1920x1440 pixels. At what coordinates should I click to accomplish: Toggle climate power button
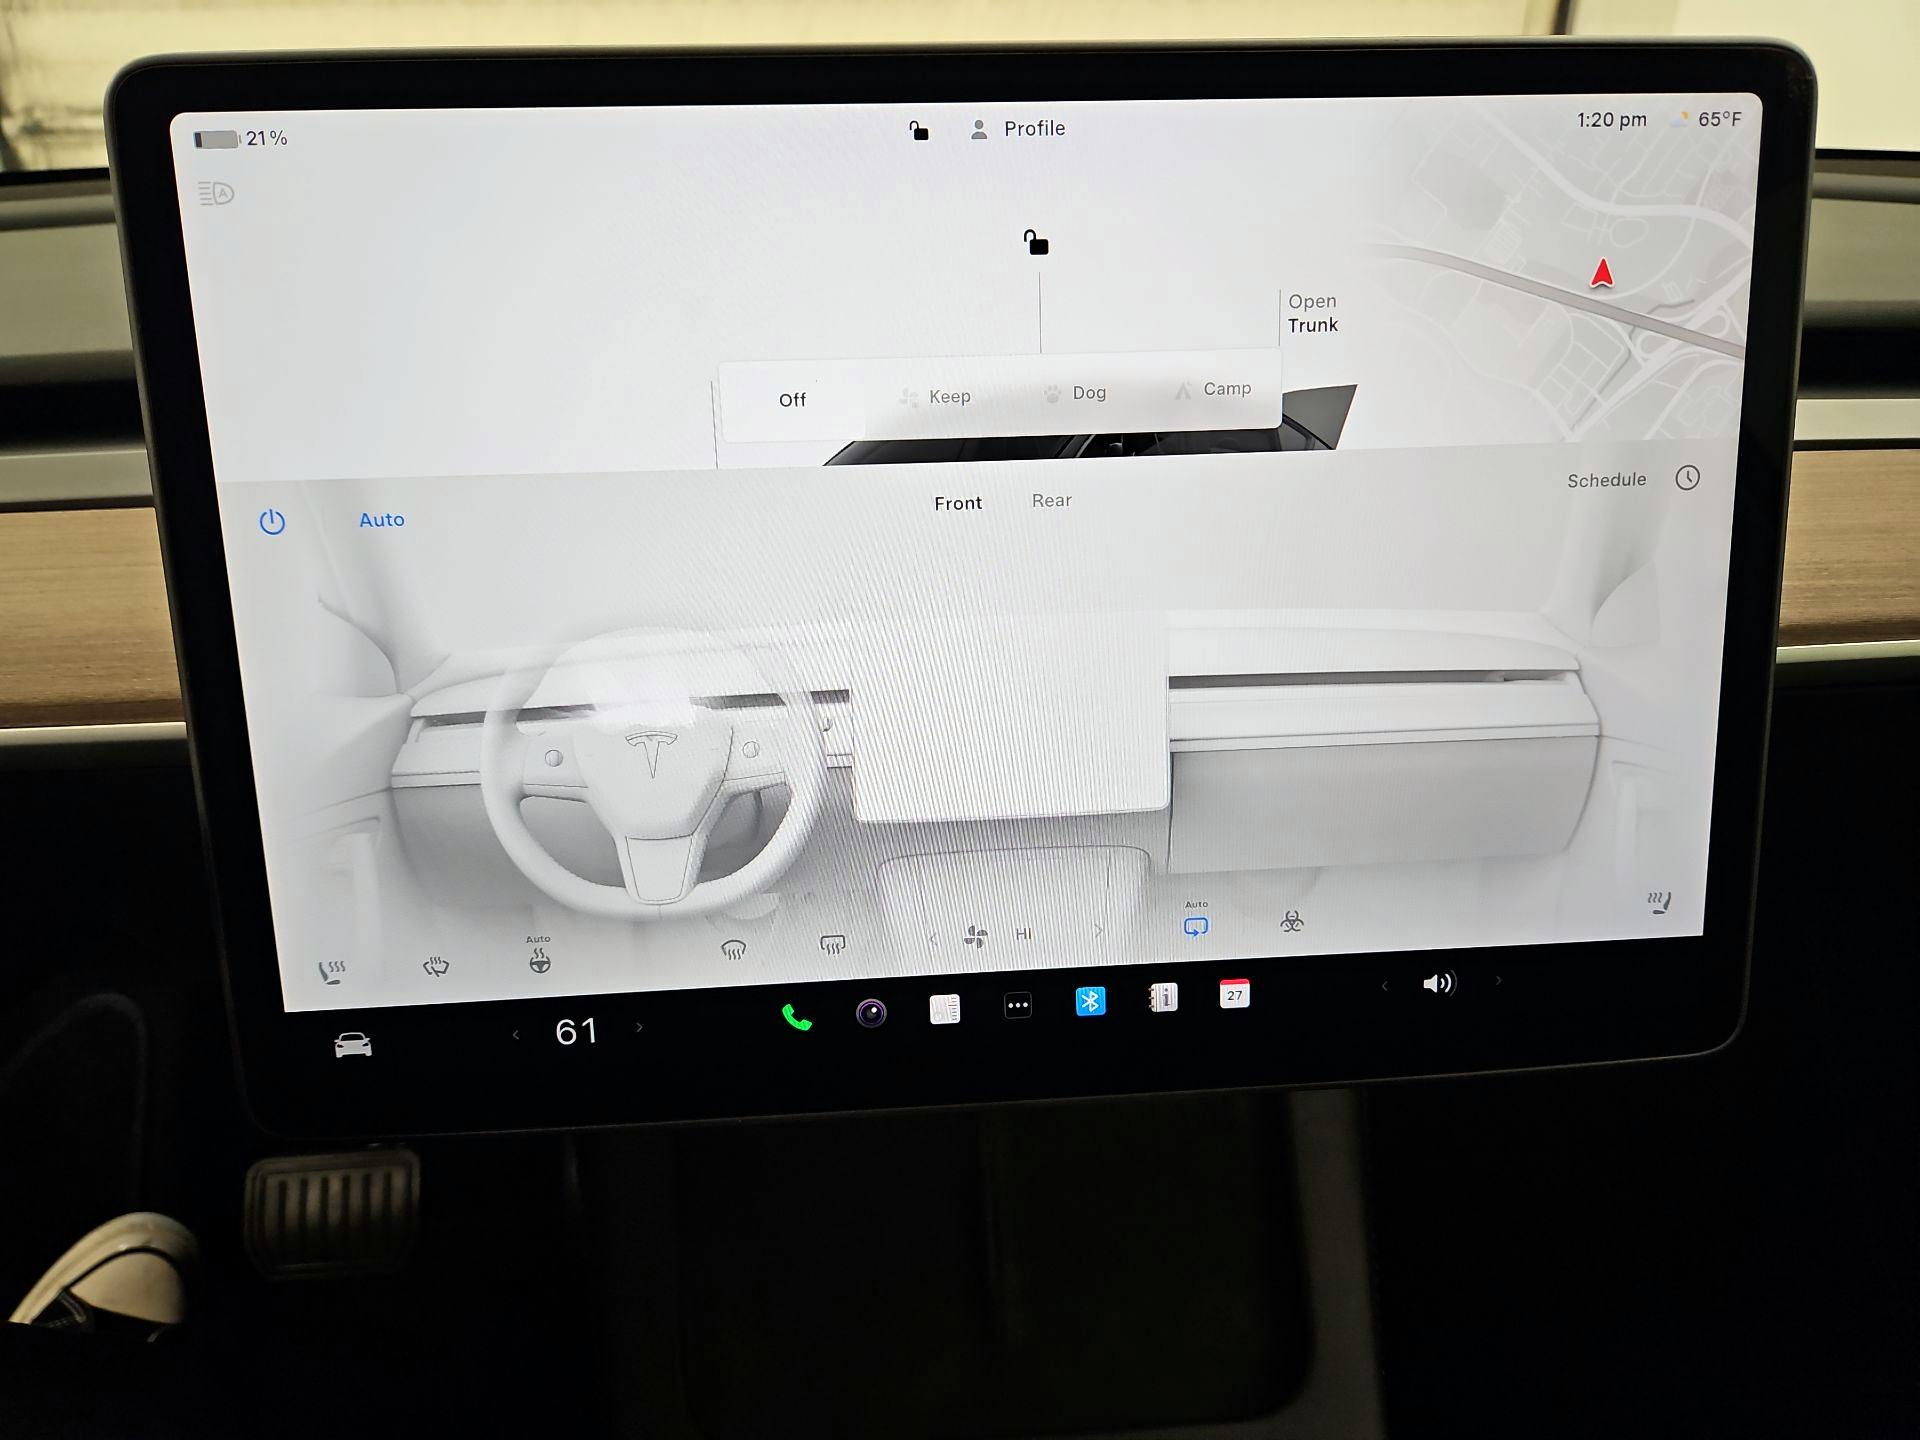[x=272, y=522]
